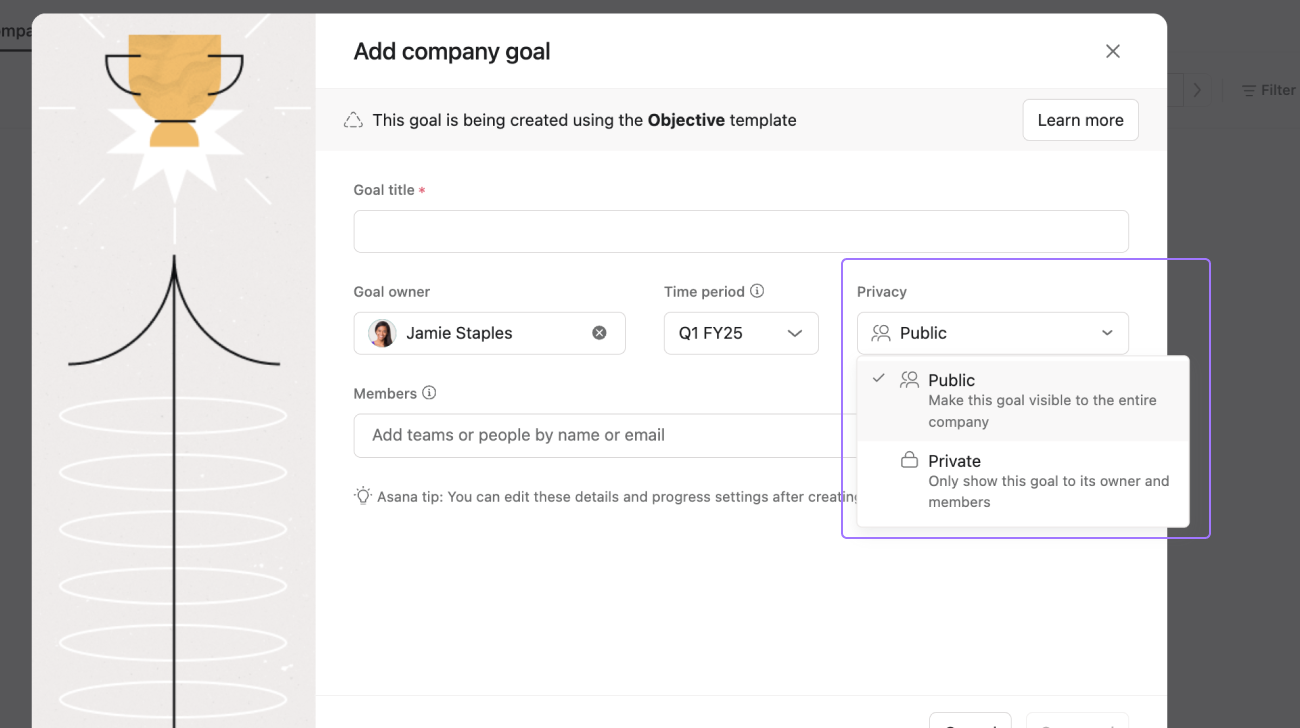Click the info icon next to Members

tap(429, 392)
